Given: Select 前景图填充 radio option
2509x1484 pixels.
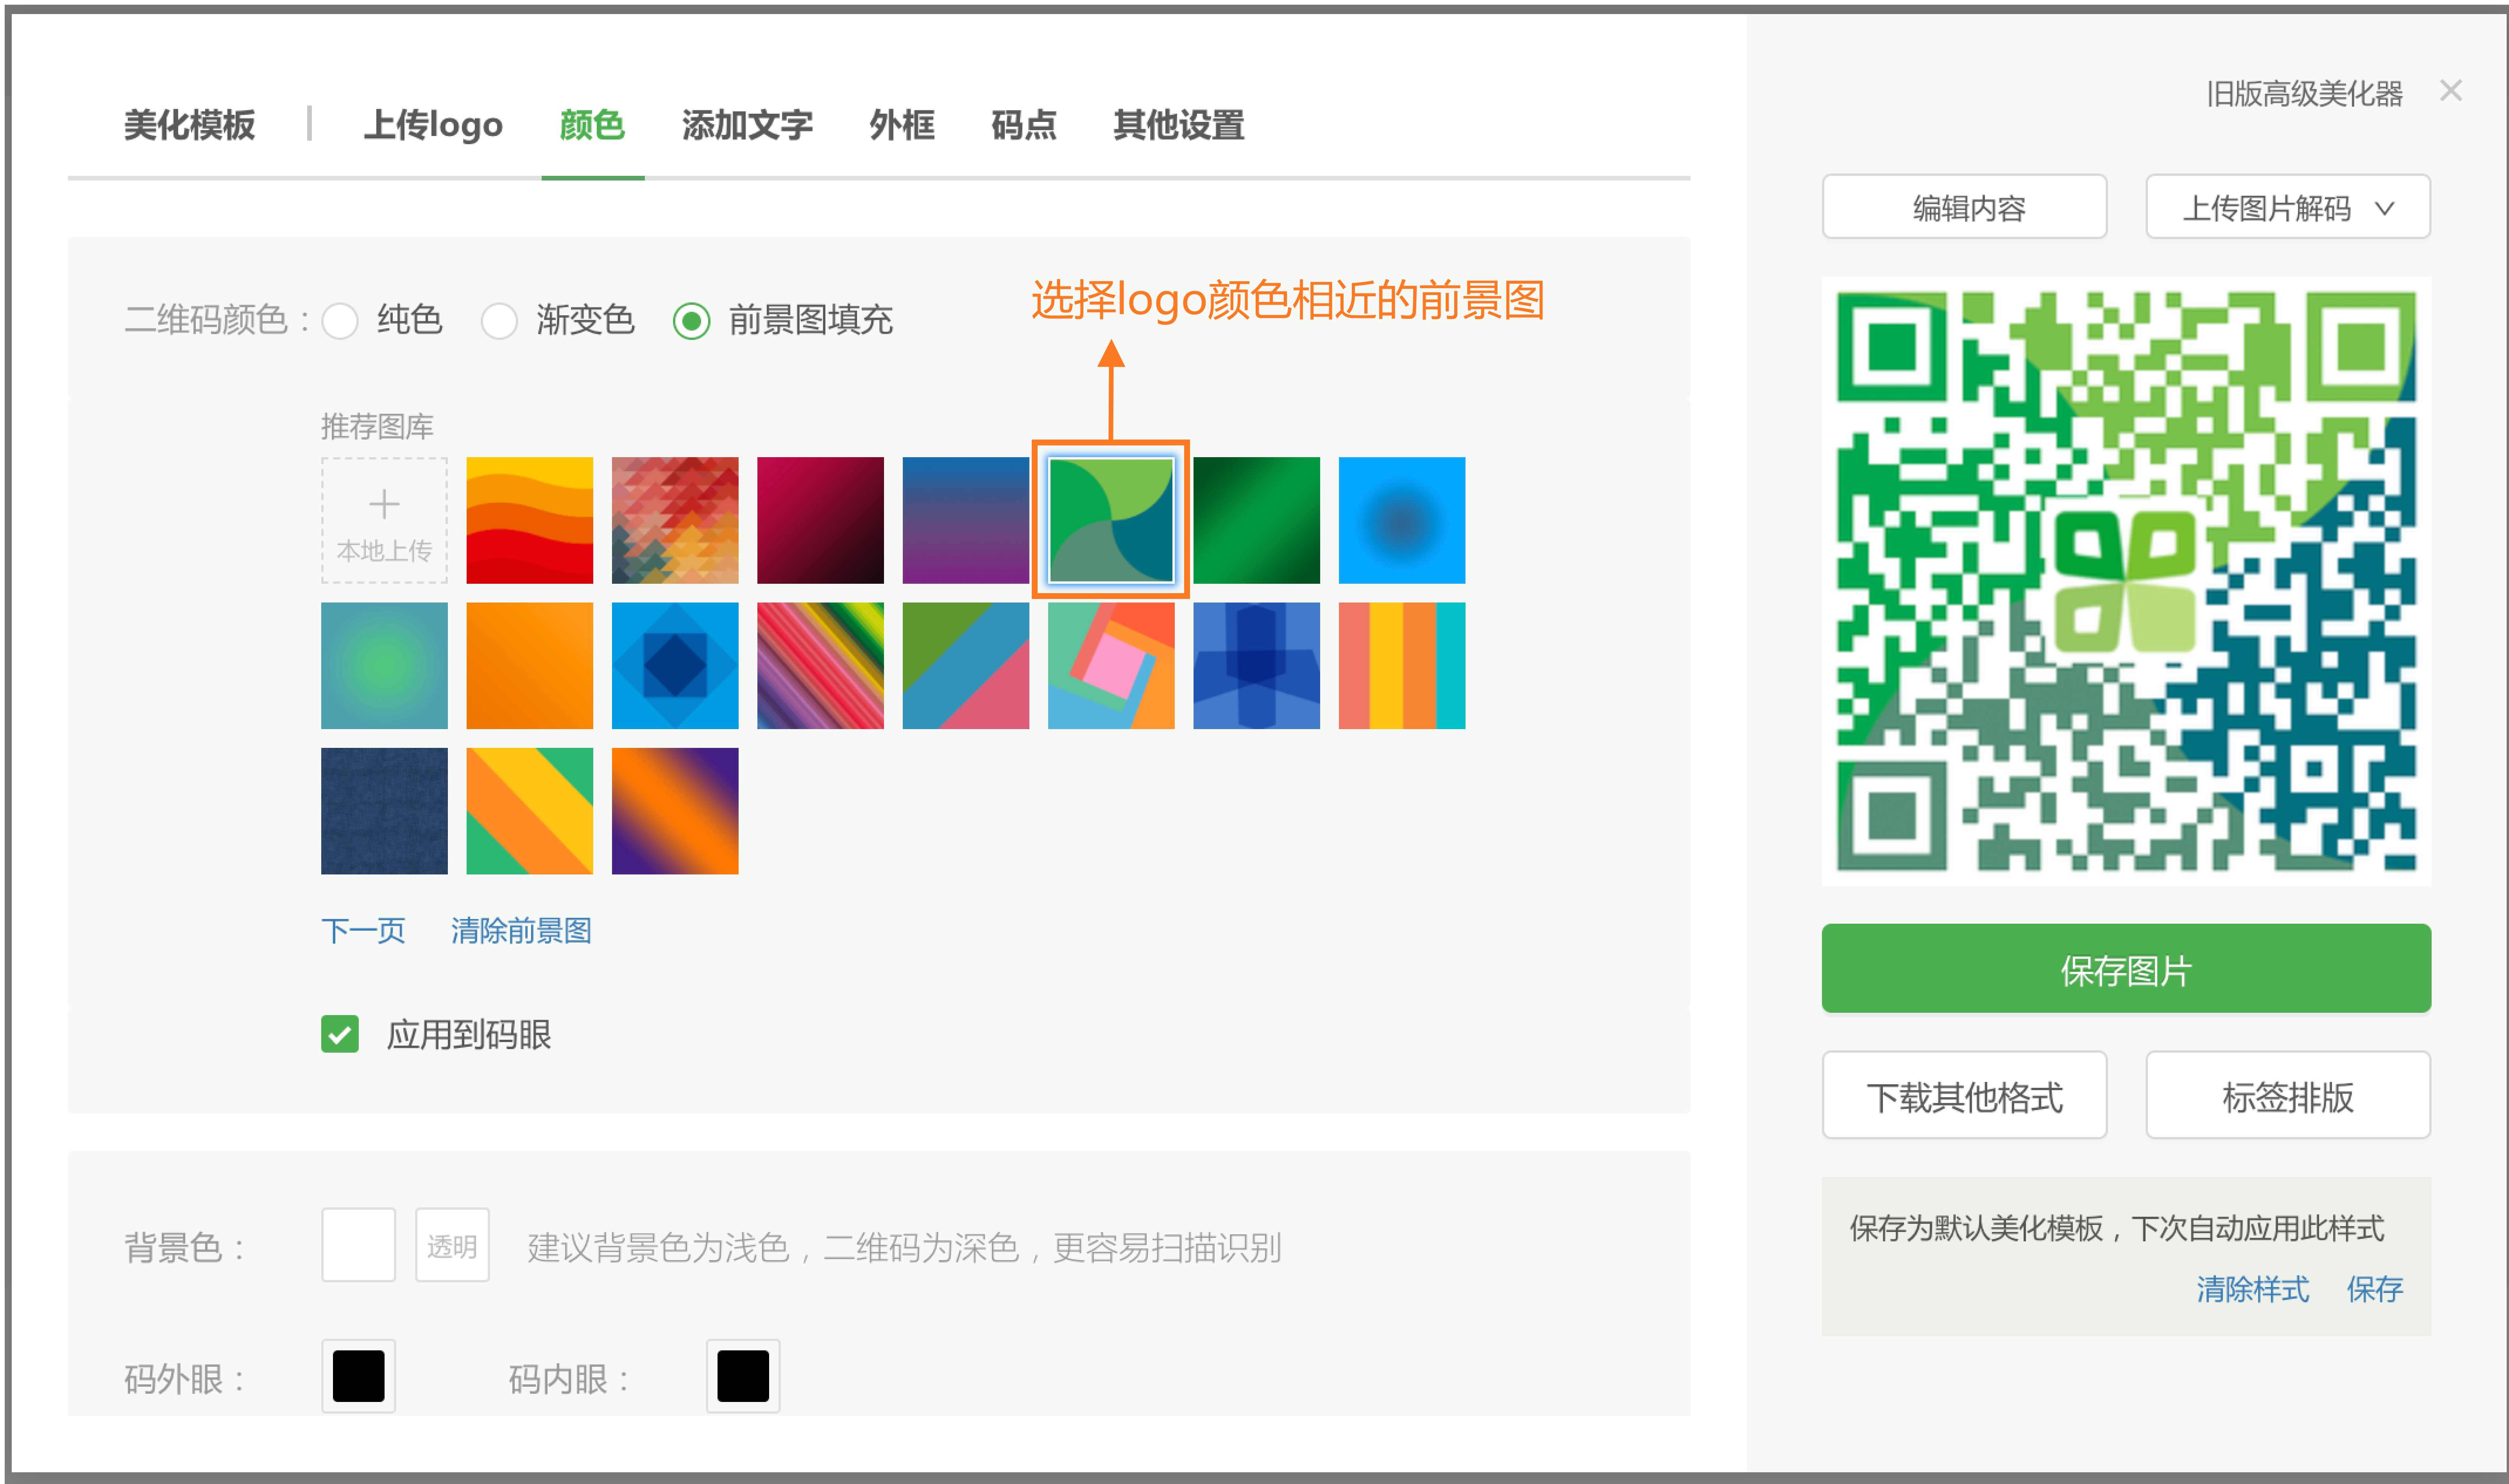Looking at the screenshot, I should click(x=691, y=321).
